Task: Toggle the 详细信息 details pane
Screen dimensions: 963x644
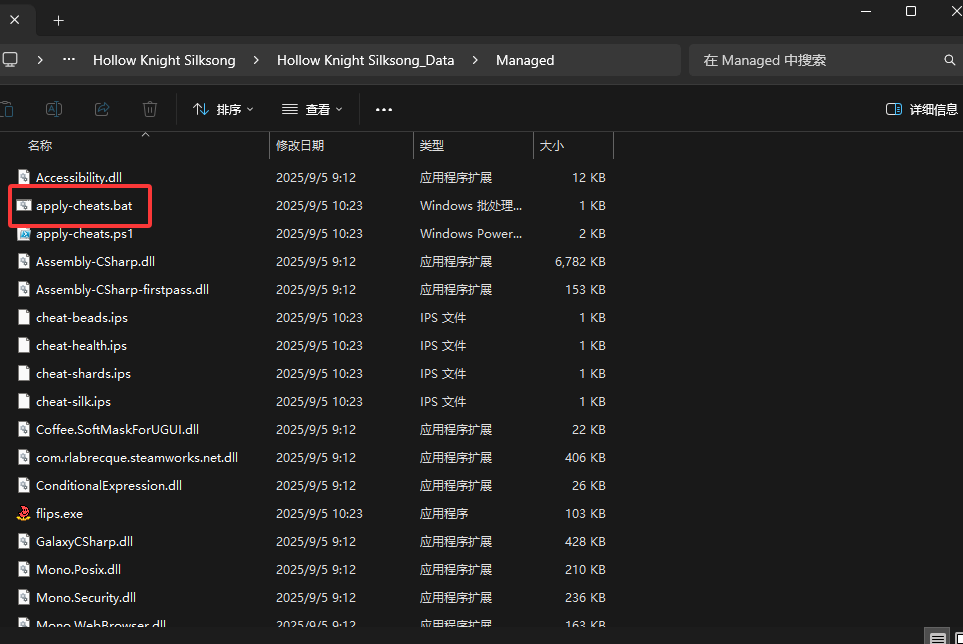Action: (921, 109)
